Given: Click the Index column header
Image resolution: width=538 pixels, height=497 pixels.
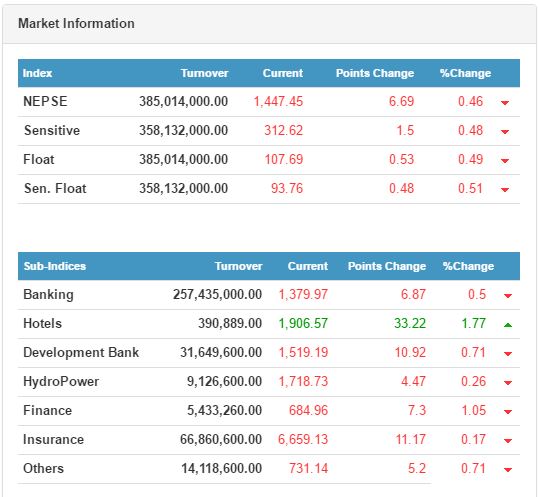Looking at the screenshot, I should [37, 73].
